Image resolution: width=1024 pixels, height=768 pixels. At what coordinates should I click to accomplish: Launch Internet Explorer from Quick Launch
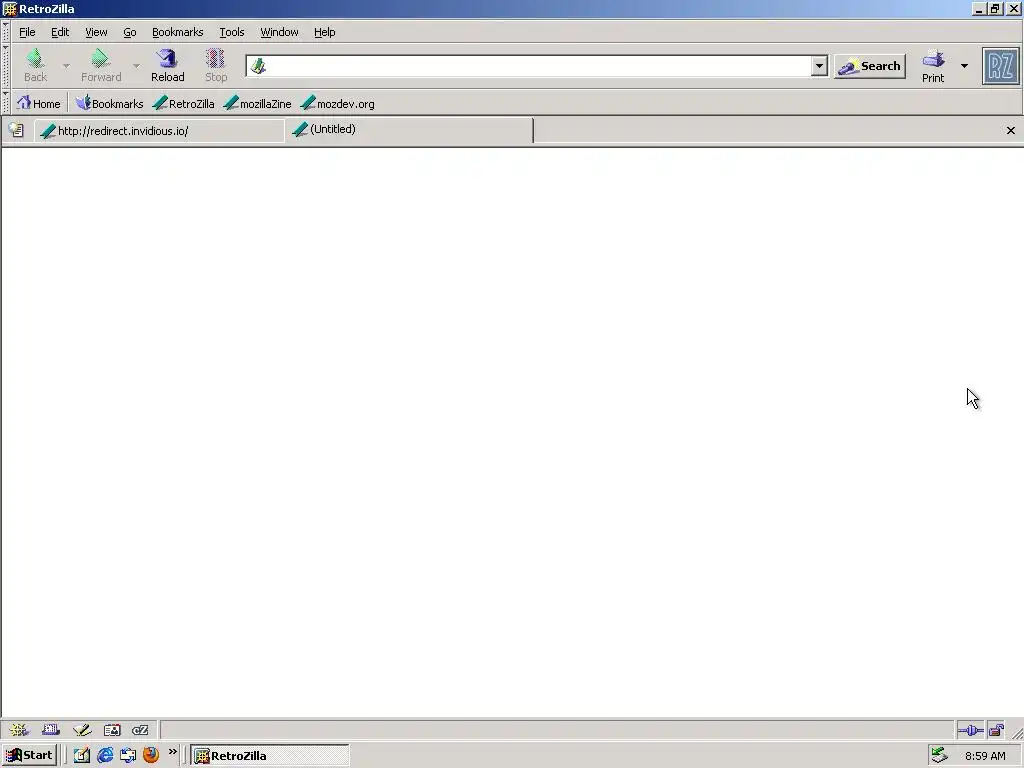pyautogui.click(x=104, y=755)
